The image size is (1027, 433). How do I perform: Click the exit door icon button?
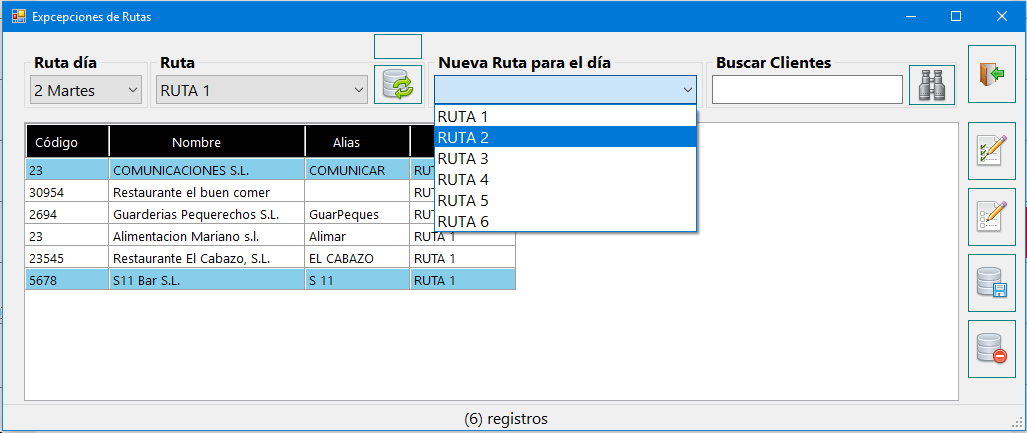[992, 74]
